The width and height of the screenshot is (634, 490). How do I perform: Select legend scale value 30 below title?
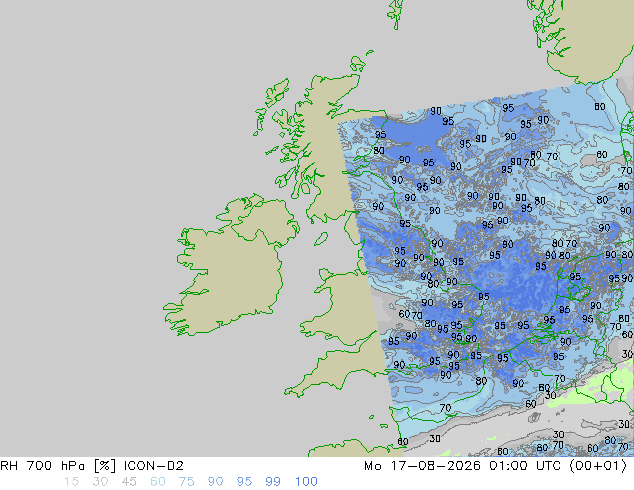coord(100,482)
